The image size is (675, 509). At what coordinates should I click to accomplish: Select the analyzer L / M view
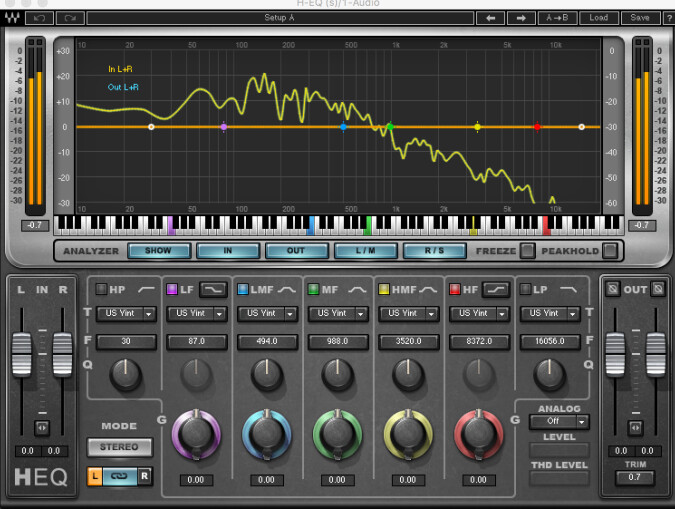click(363, 251)
